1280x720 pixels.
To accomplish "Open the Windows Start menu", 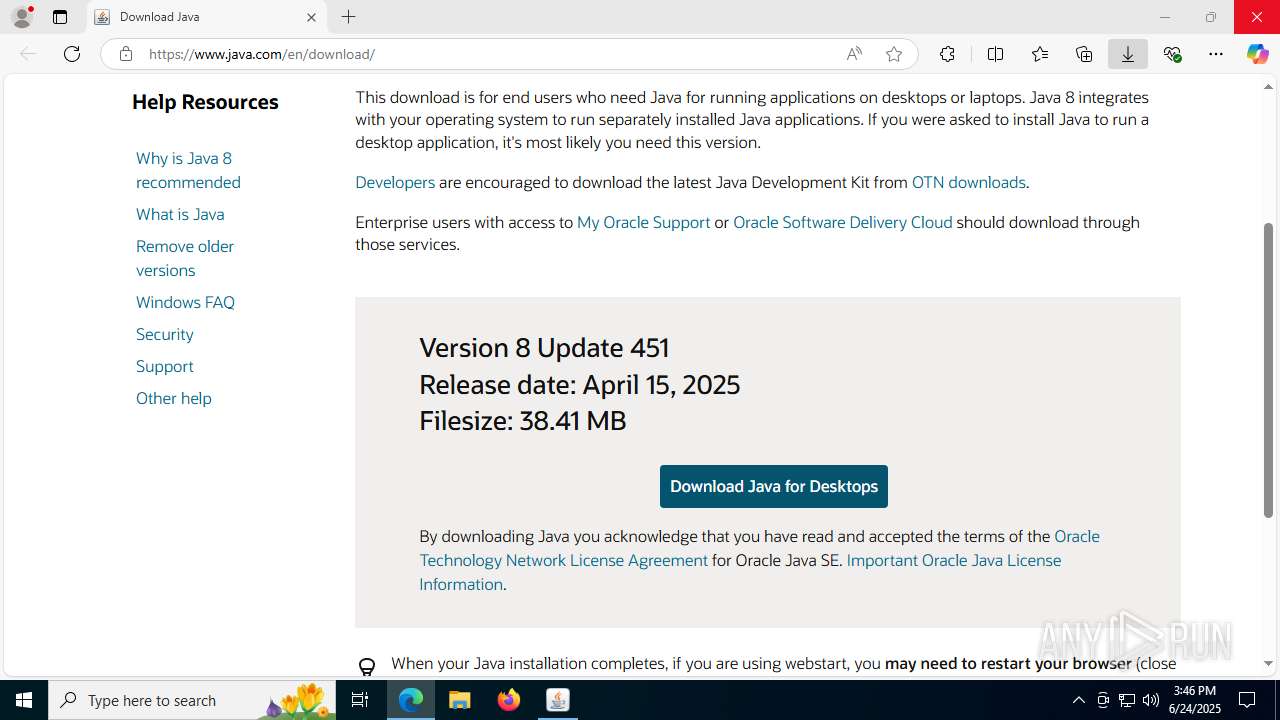I will pos(24,700).
